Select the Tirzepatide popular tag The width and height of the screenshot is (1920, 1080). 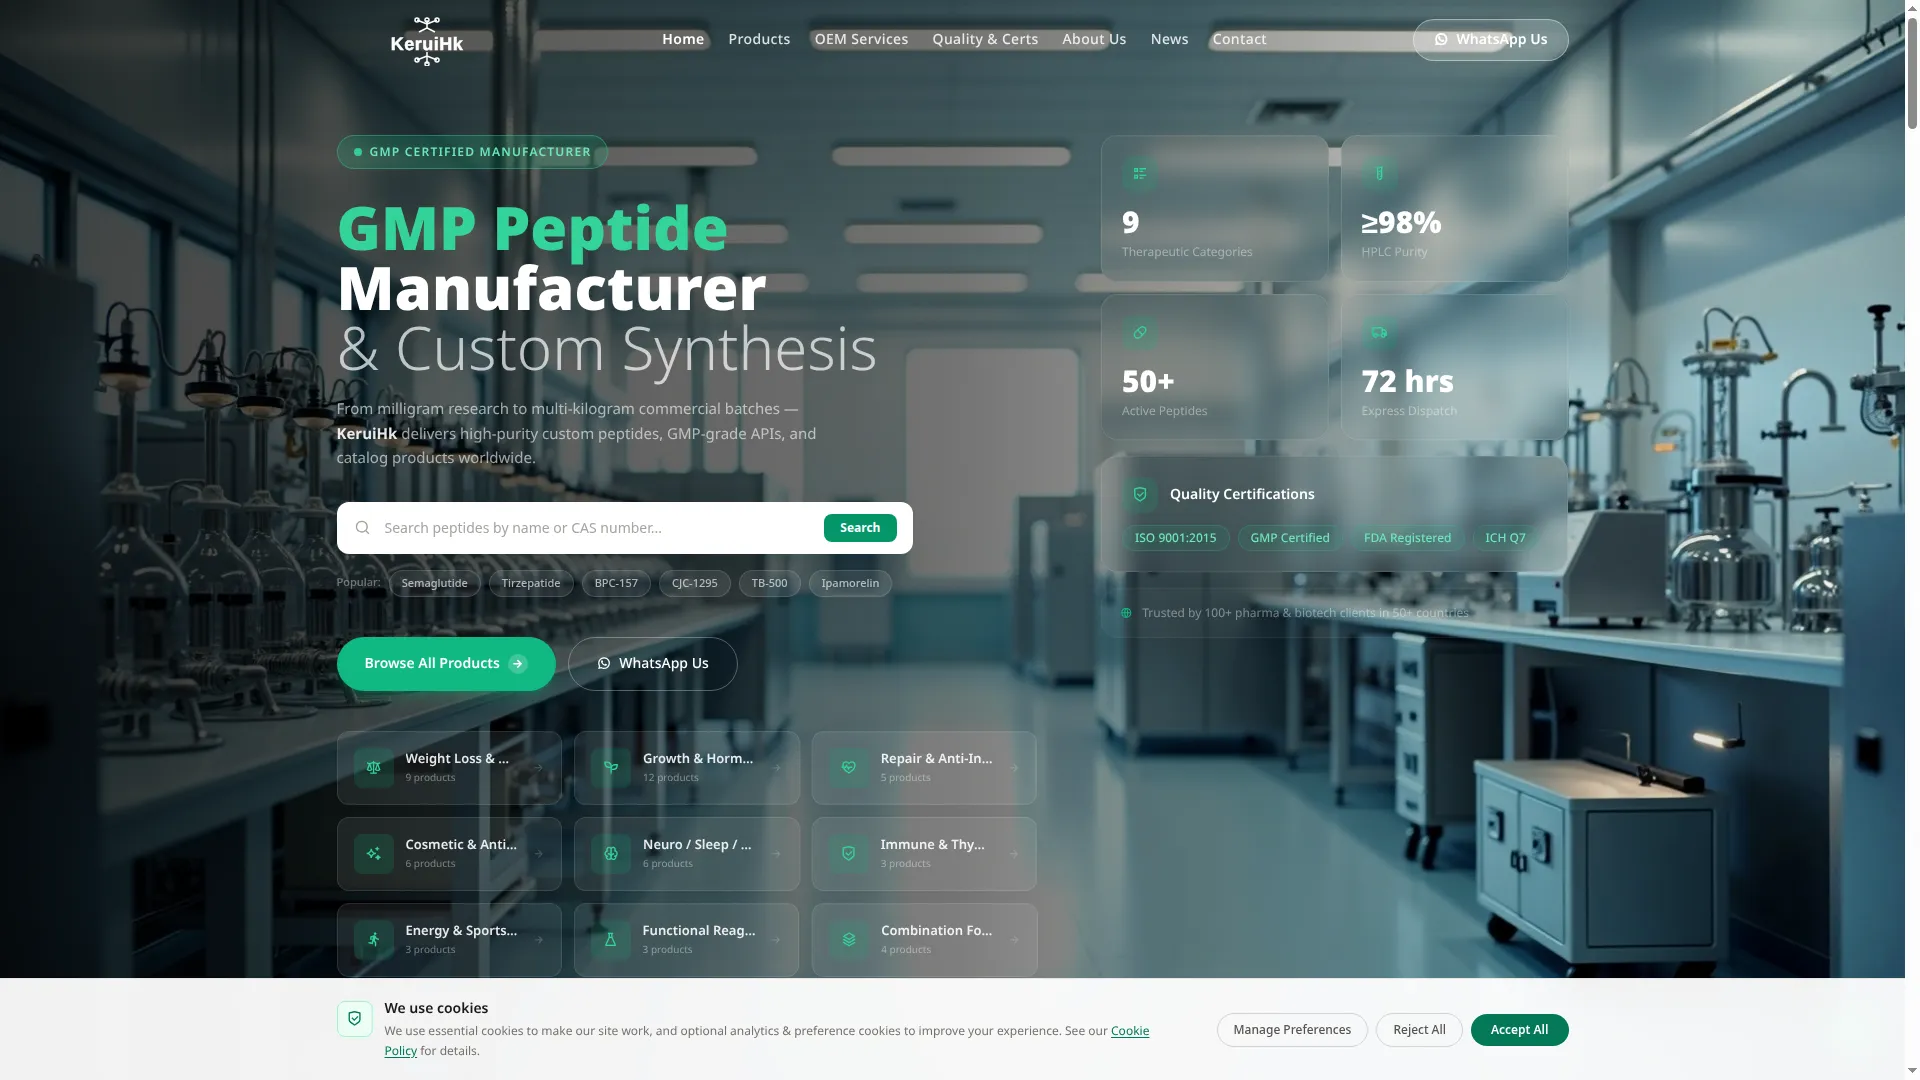point(531,584)
